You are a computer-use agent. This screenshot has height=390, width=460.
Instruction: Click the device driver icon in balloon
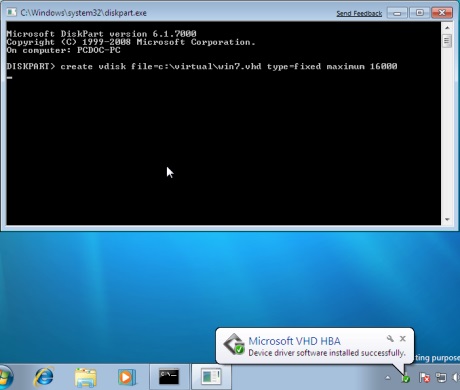coord(234,344)
